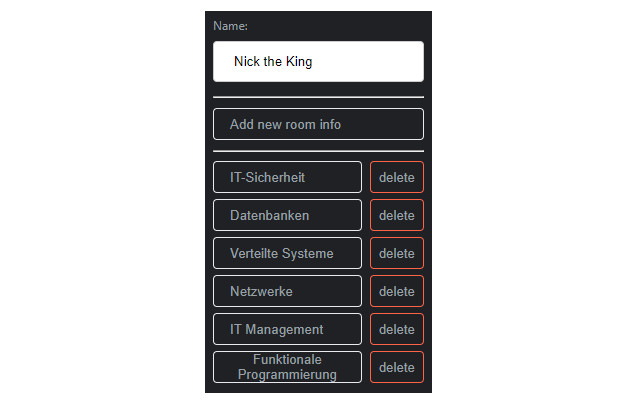Select the Datenbanken room entry
The width and height of the screenshot is (640, 400).
pos(287,215)
